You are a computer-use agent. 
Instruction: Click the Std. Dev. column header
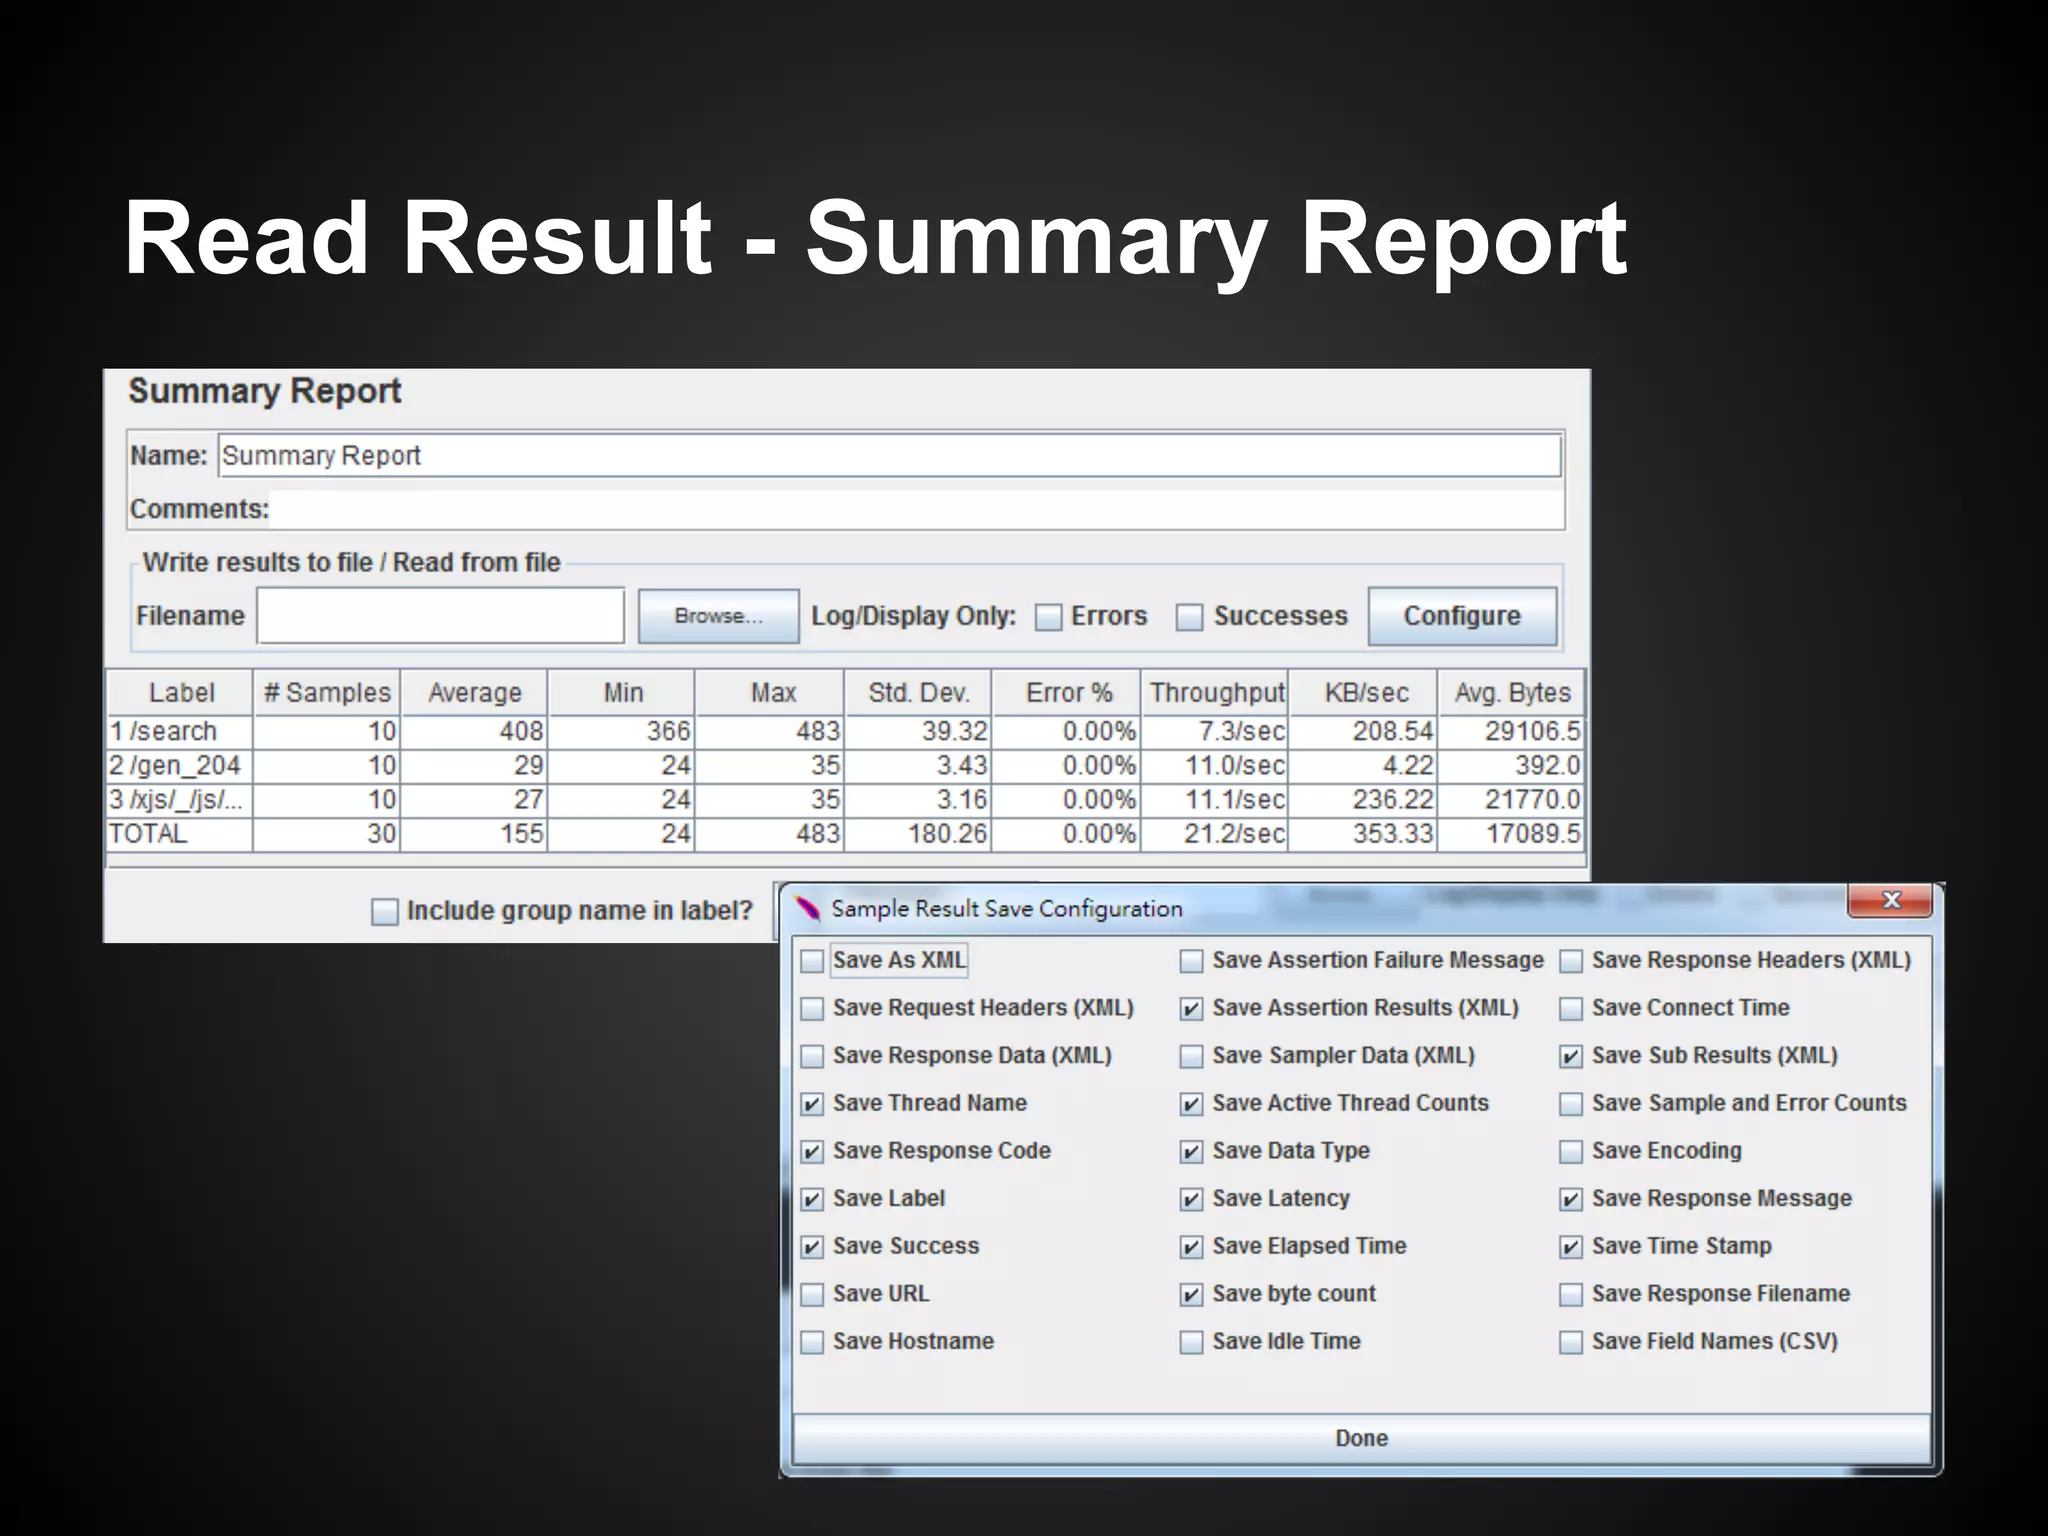pos(918,692)
